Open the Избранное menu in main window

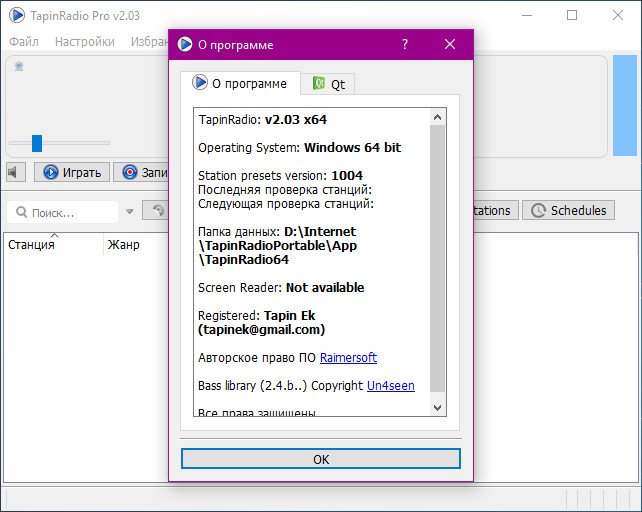(x=149, y=41)
